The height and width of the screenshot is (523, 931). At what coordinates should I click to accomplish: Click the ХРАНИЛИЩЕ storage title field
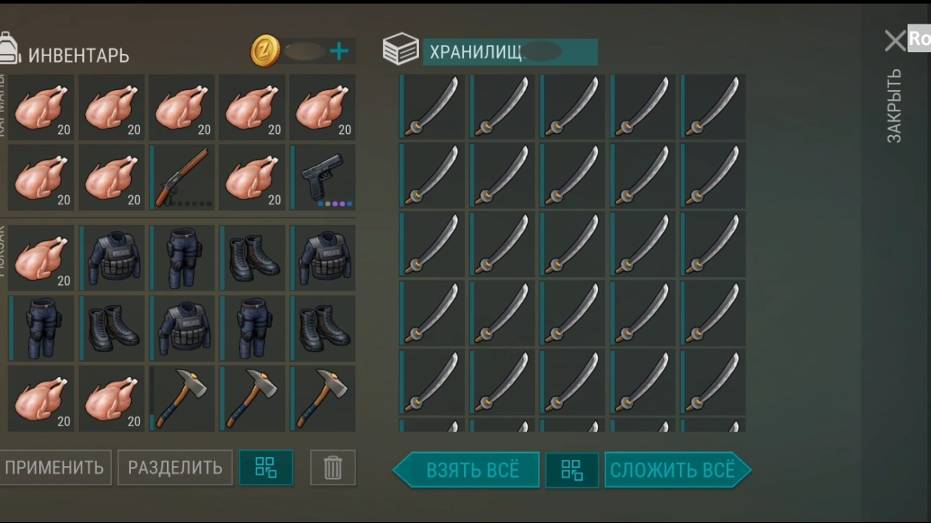point(510,52)
